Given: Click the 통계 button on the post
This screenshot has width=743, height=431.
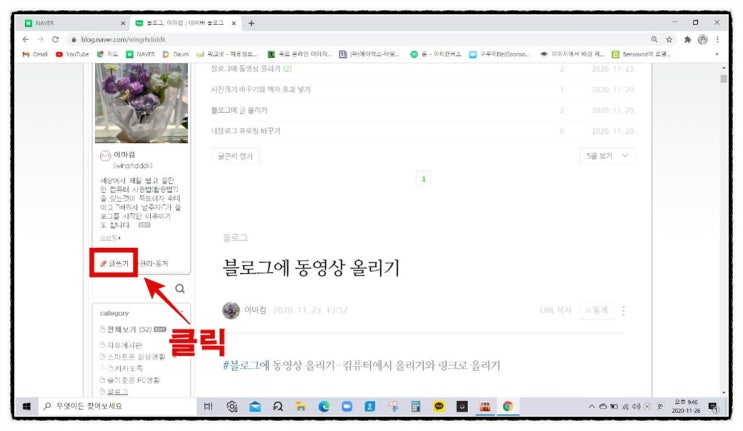Looking at the screenshot, I should tap(597, 310).
